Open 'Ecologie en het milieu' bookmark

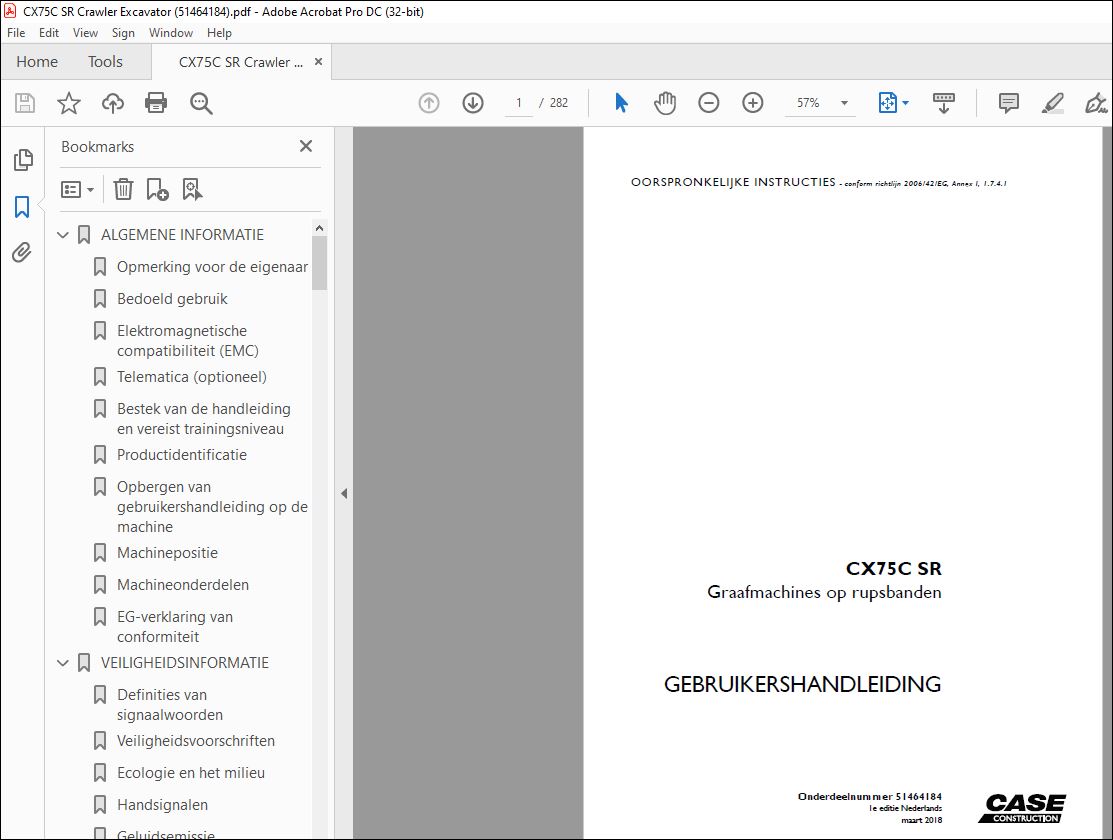pos(191,773)
